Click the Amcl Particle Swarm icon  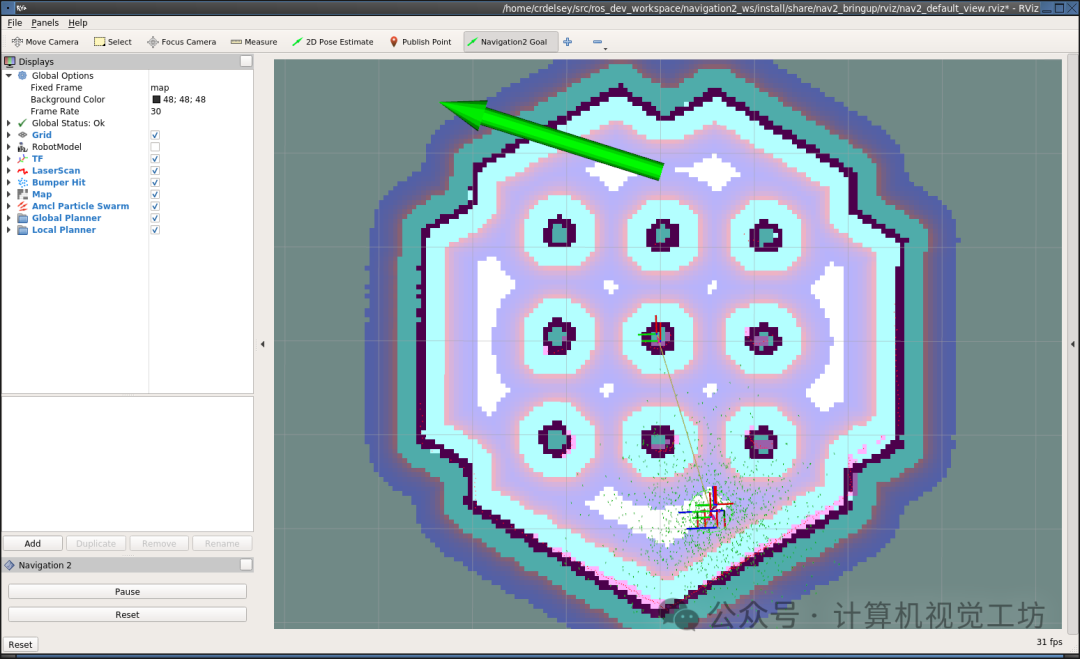23,206
